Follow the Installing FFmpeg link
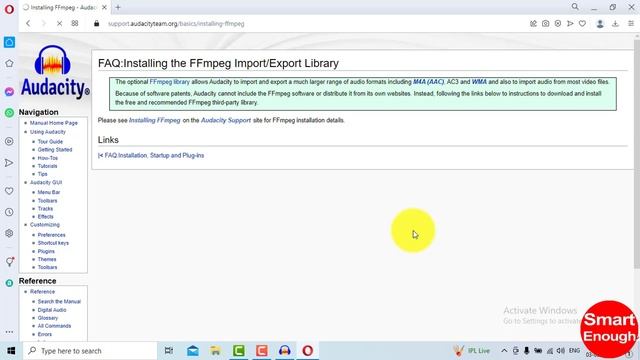 point(154,120)
